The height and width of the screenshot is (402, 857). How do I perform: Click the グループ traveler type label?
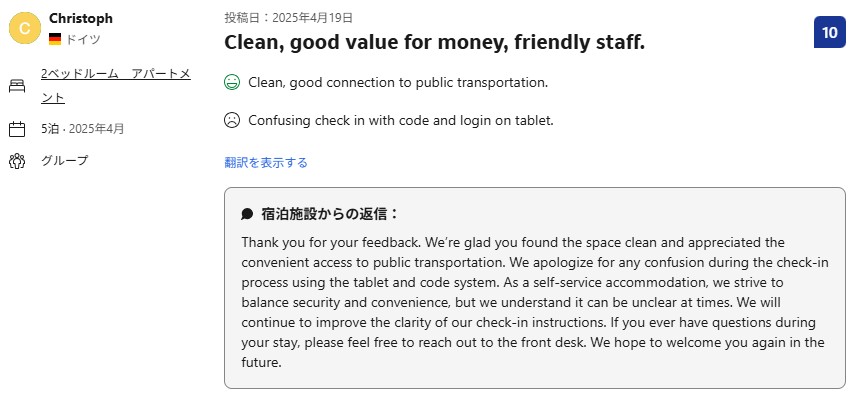[x=65, y=161]
